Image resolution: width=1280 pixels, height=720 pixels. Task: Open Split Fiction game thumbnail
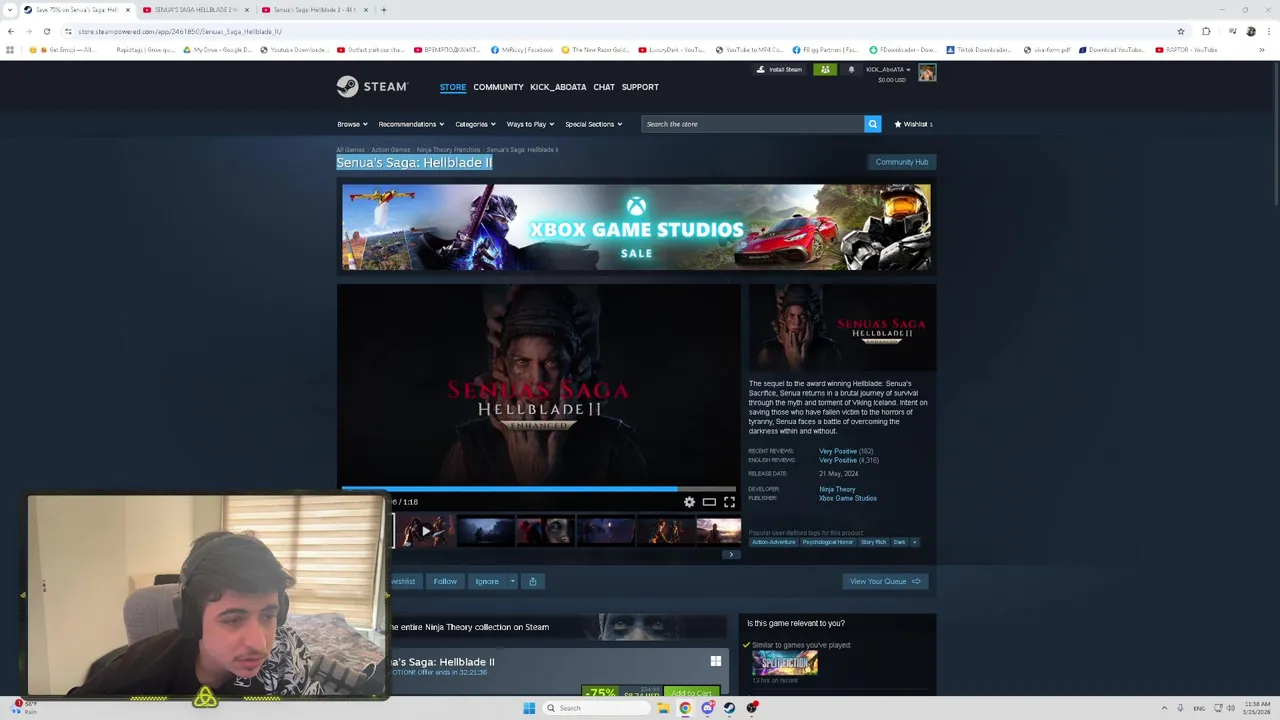(x=785, y=664)
